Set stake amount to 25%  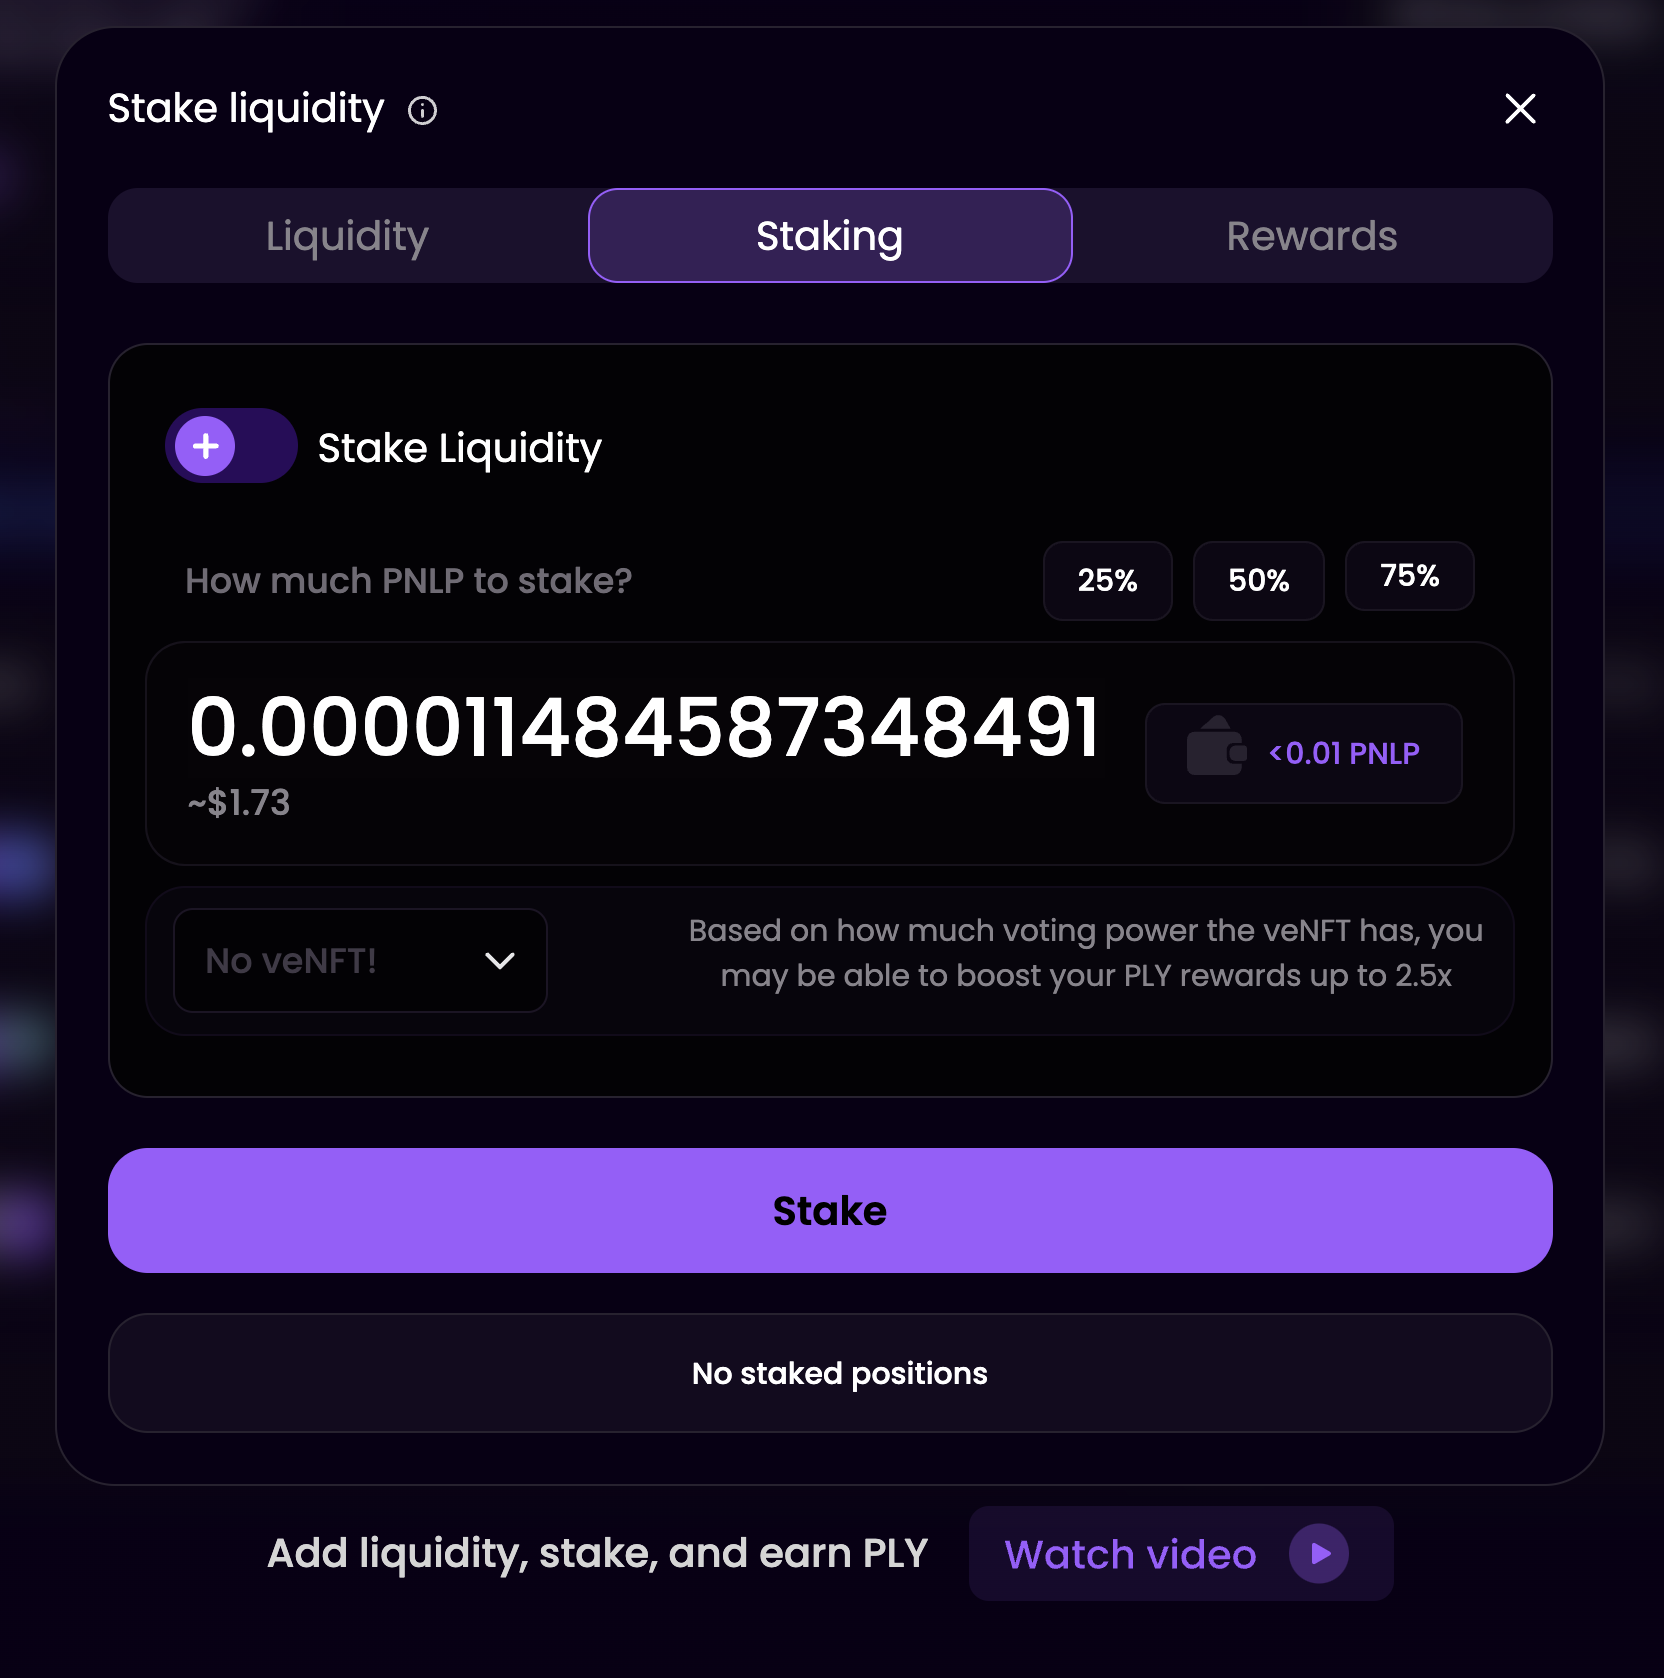point(1107,581)
